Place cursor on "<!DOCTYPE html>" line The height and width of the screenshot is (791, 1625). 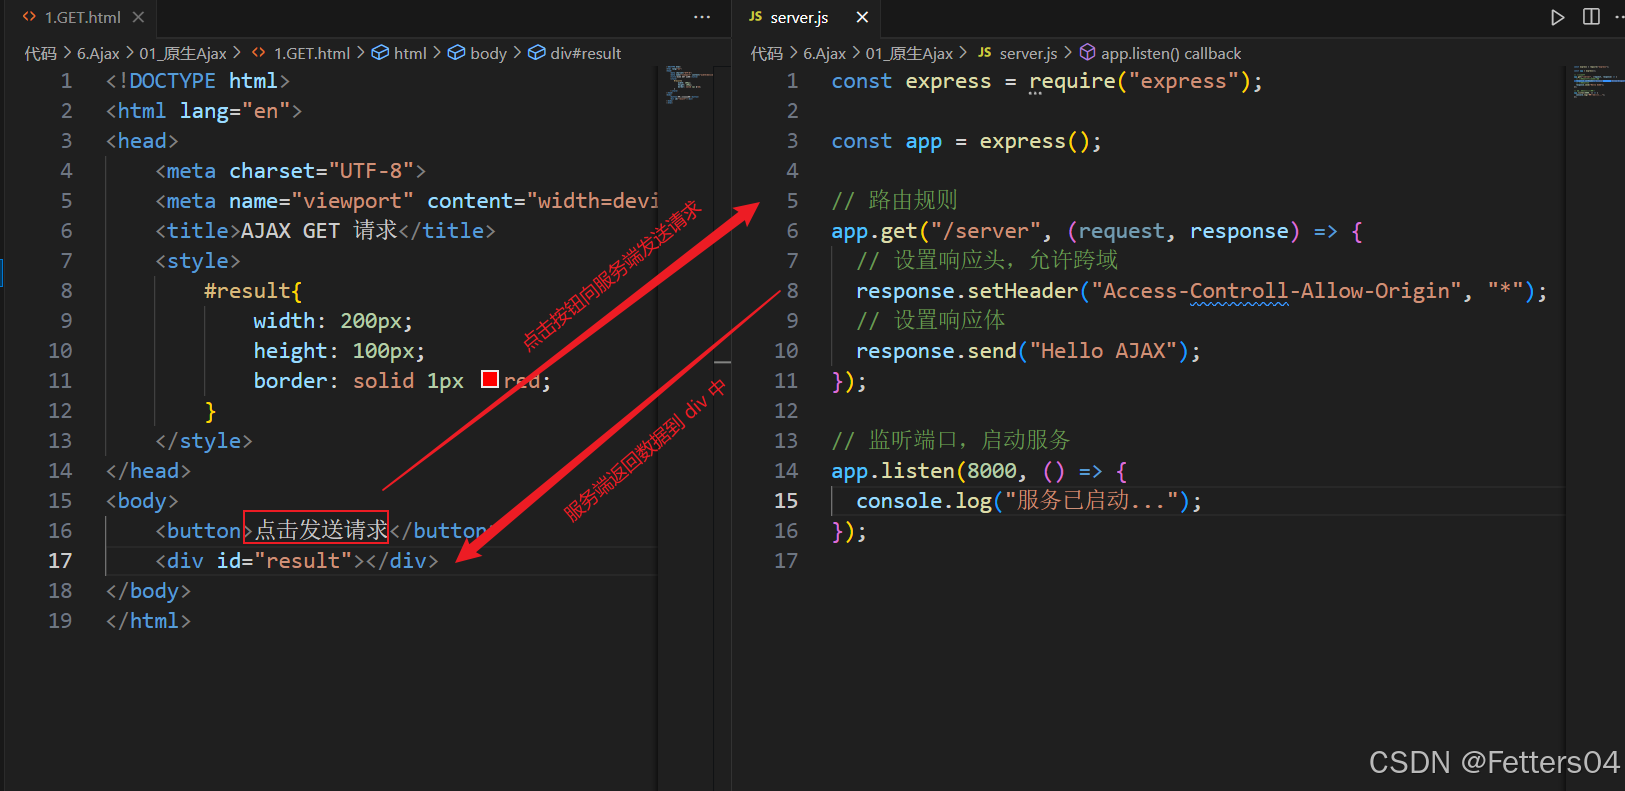(198, 81)
